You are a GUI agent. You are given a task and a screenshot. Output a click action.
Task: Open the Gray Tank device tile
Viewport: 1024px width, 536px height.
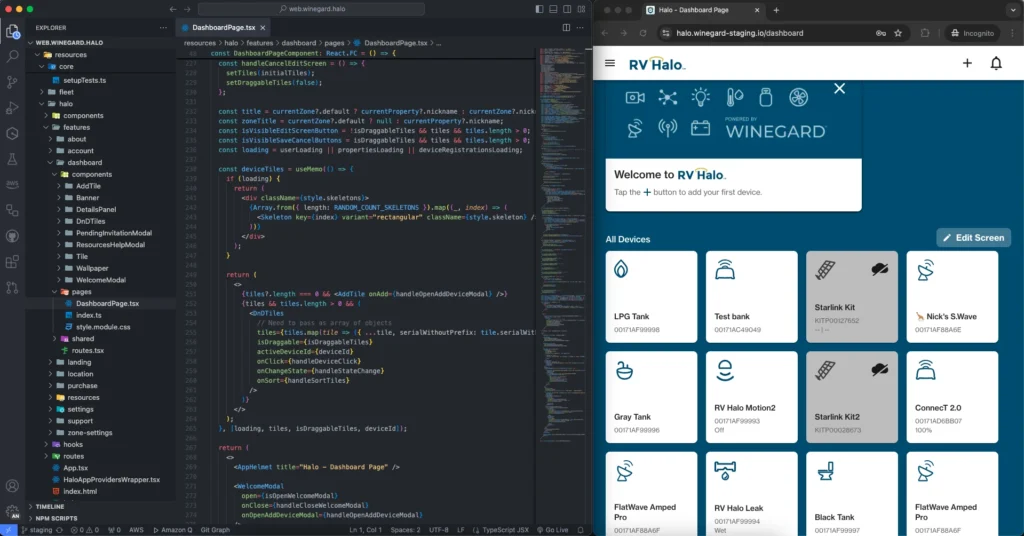651,397
